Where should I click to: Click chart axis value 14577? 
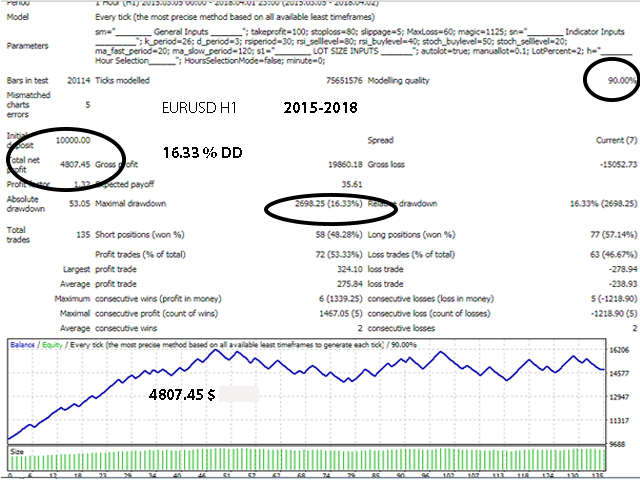(x=619, y=373)
